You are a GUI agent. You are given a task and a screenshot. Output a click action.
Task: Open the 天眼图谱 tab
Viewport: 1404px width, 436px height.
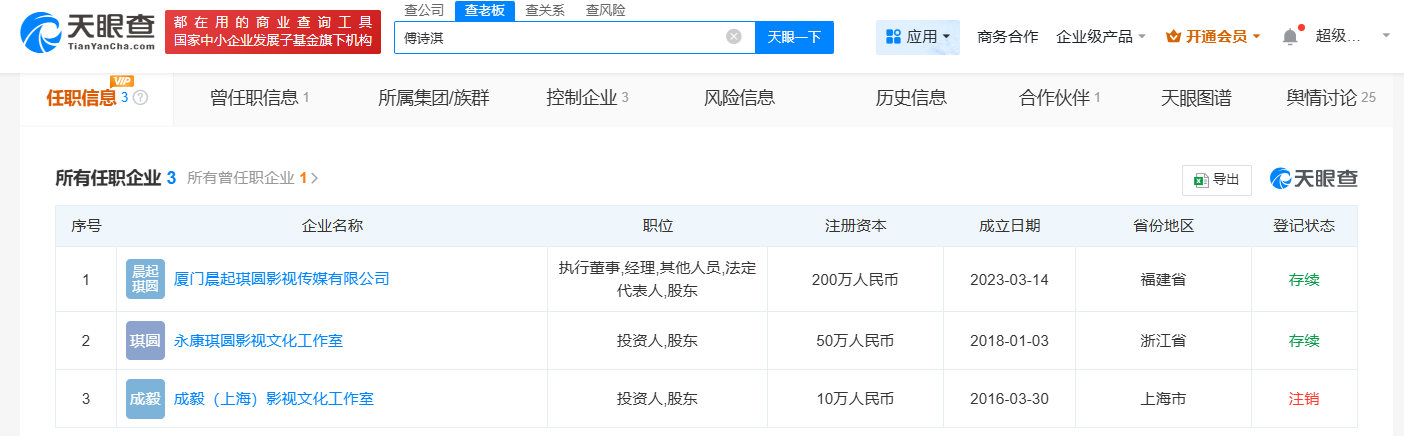coord(1195,98)
